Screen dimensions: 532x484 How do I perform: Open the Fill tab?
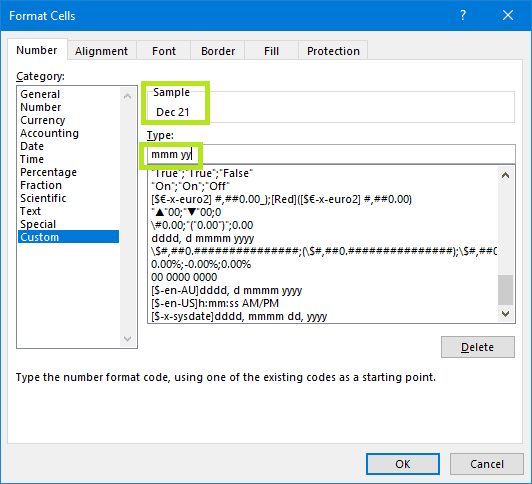(271, 51)
